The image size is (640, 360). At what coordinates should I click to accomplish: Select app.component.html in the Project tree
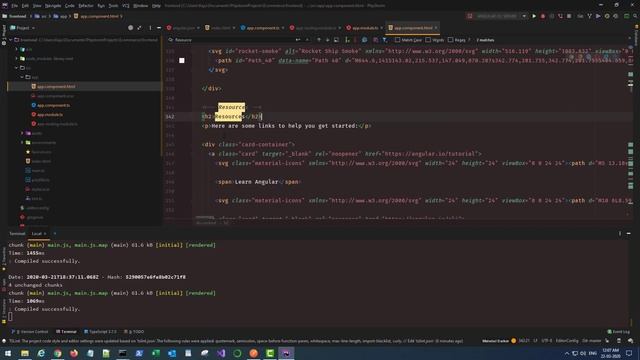coord(56,87)
